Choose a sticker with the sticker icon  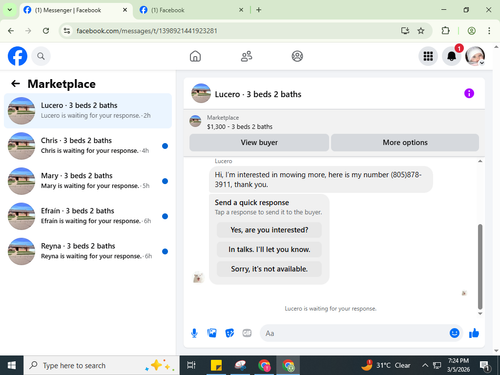click(x=229, y=333)
